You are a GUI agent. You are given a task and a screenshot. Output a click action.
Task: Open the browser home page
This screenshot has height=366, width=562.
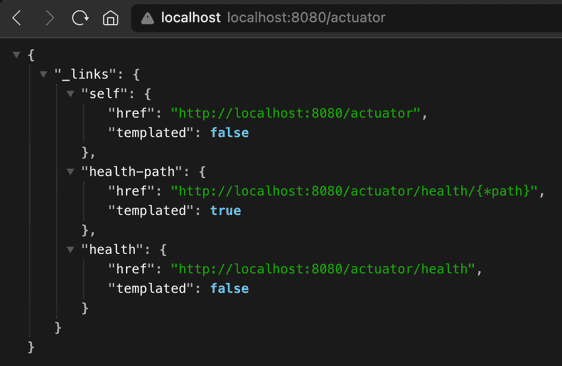[110, 18]
